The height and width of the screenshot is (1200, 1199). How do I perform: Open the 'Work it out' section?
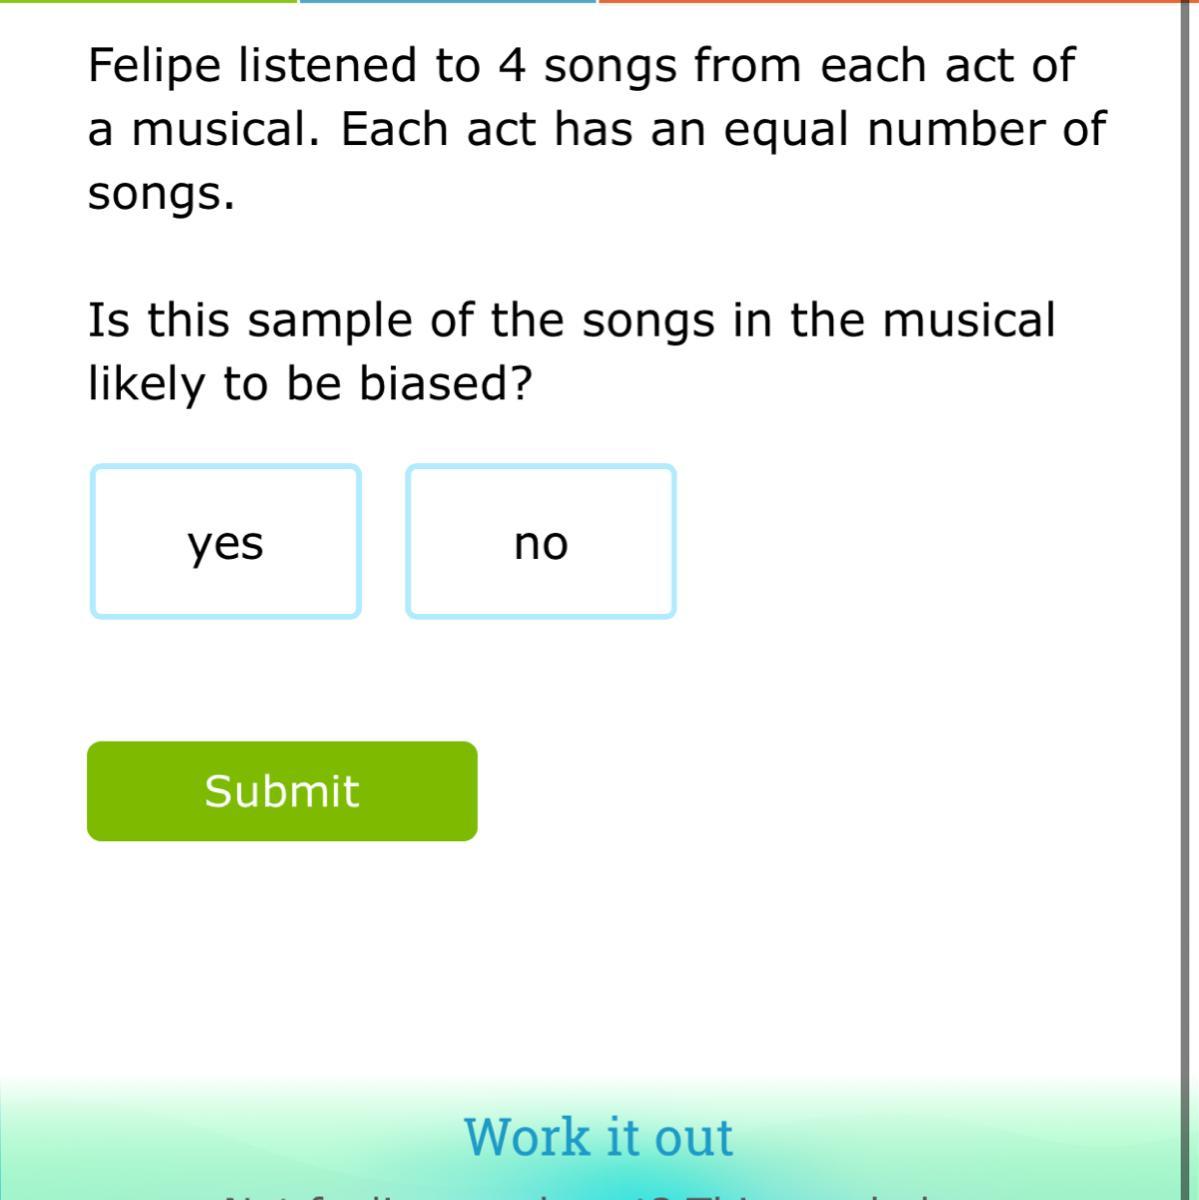click(598, 1137)
